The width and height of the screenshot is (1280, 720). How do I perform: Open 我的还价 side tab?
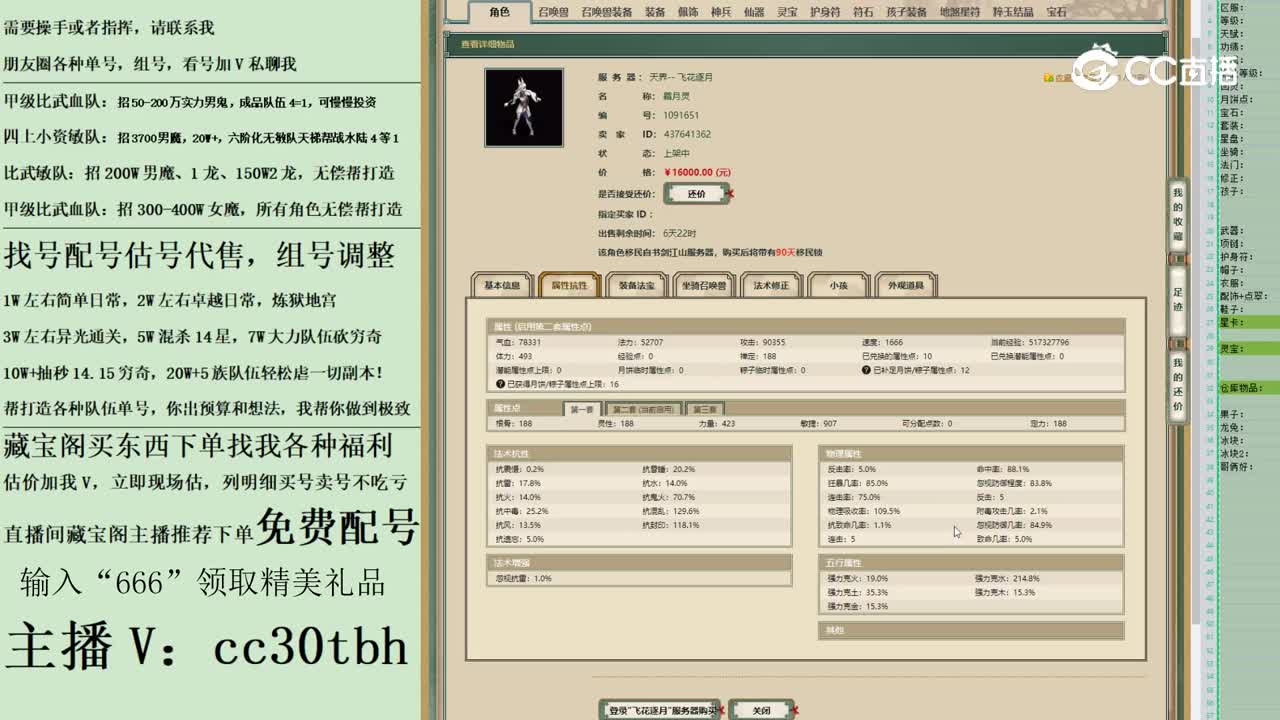point(1178,384)
